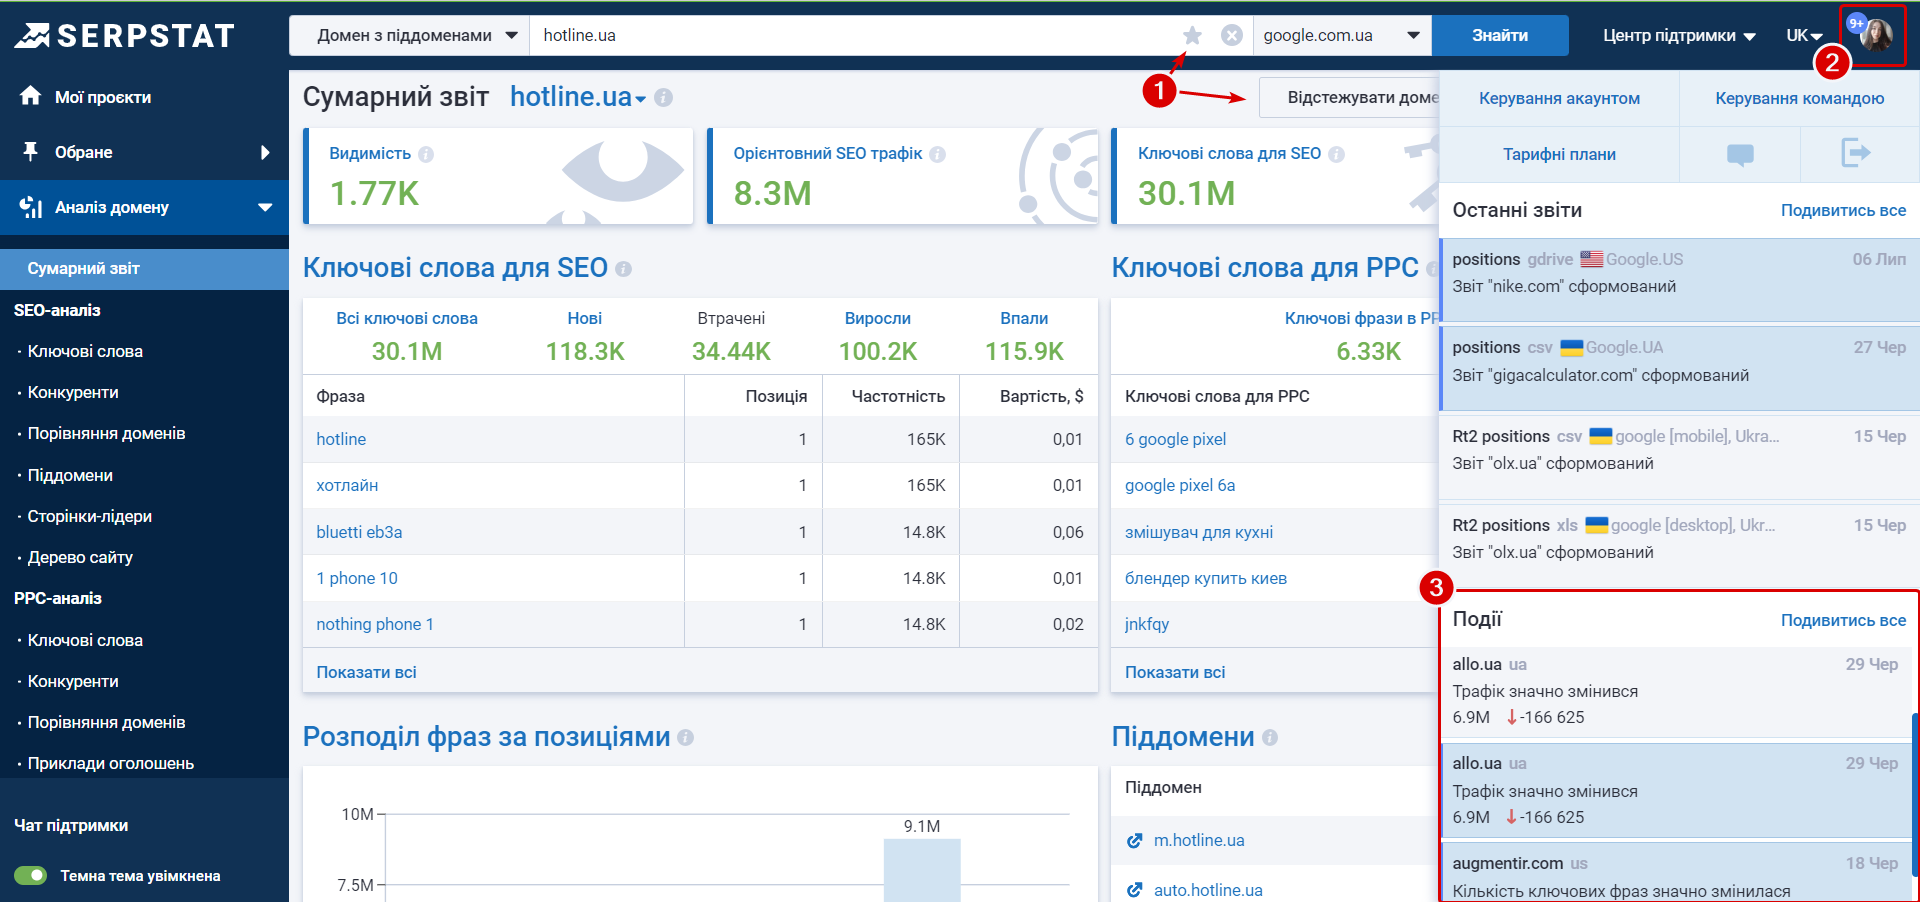The height and width of the screenshot is (902, 1920).
Task: Click the pin icon beside Обране
Action: [x=30, y=152]
